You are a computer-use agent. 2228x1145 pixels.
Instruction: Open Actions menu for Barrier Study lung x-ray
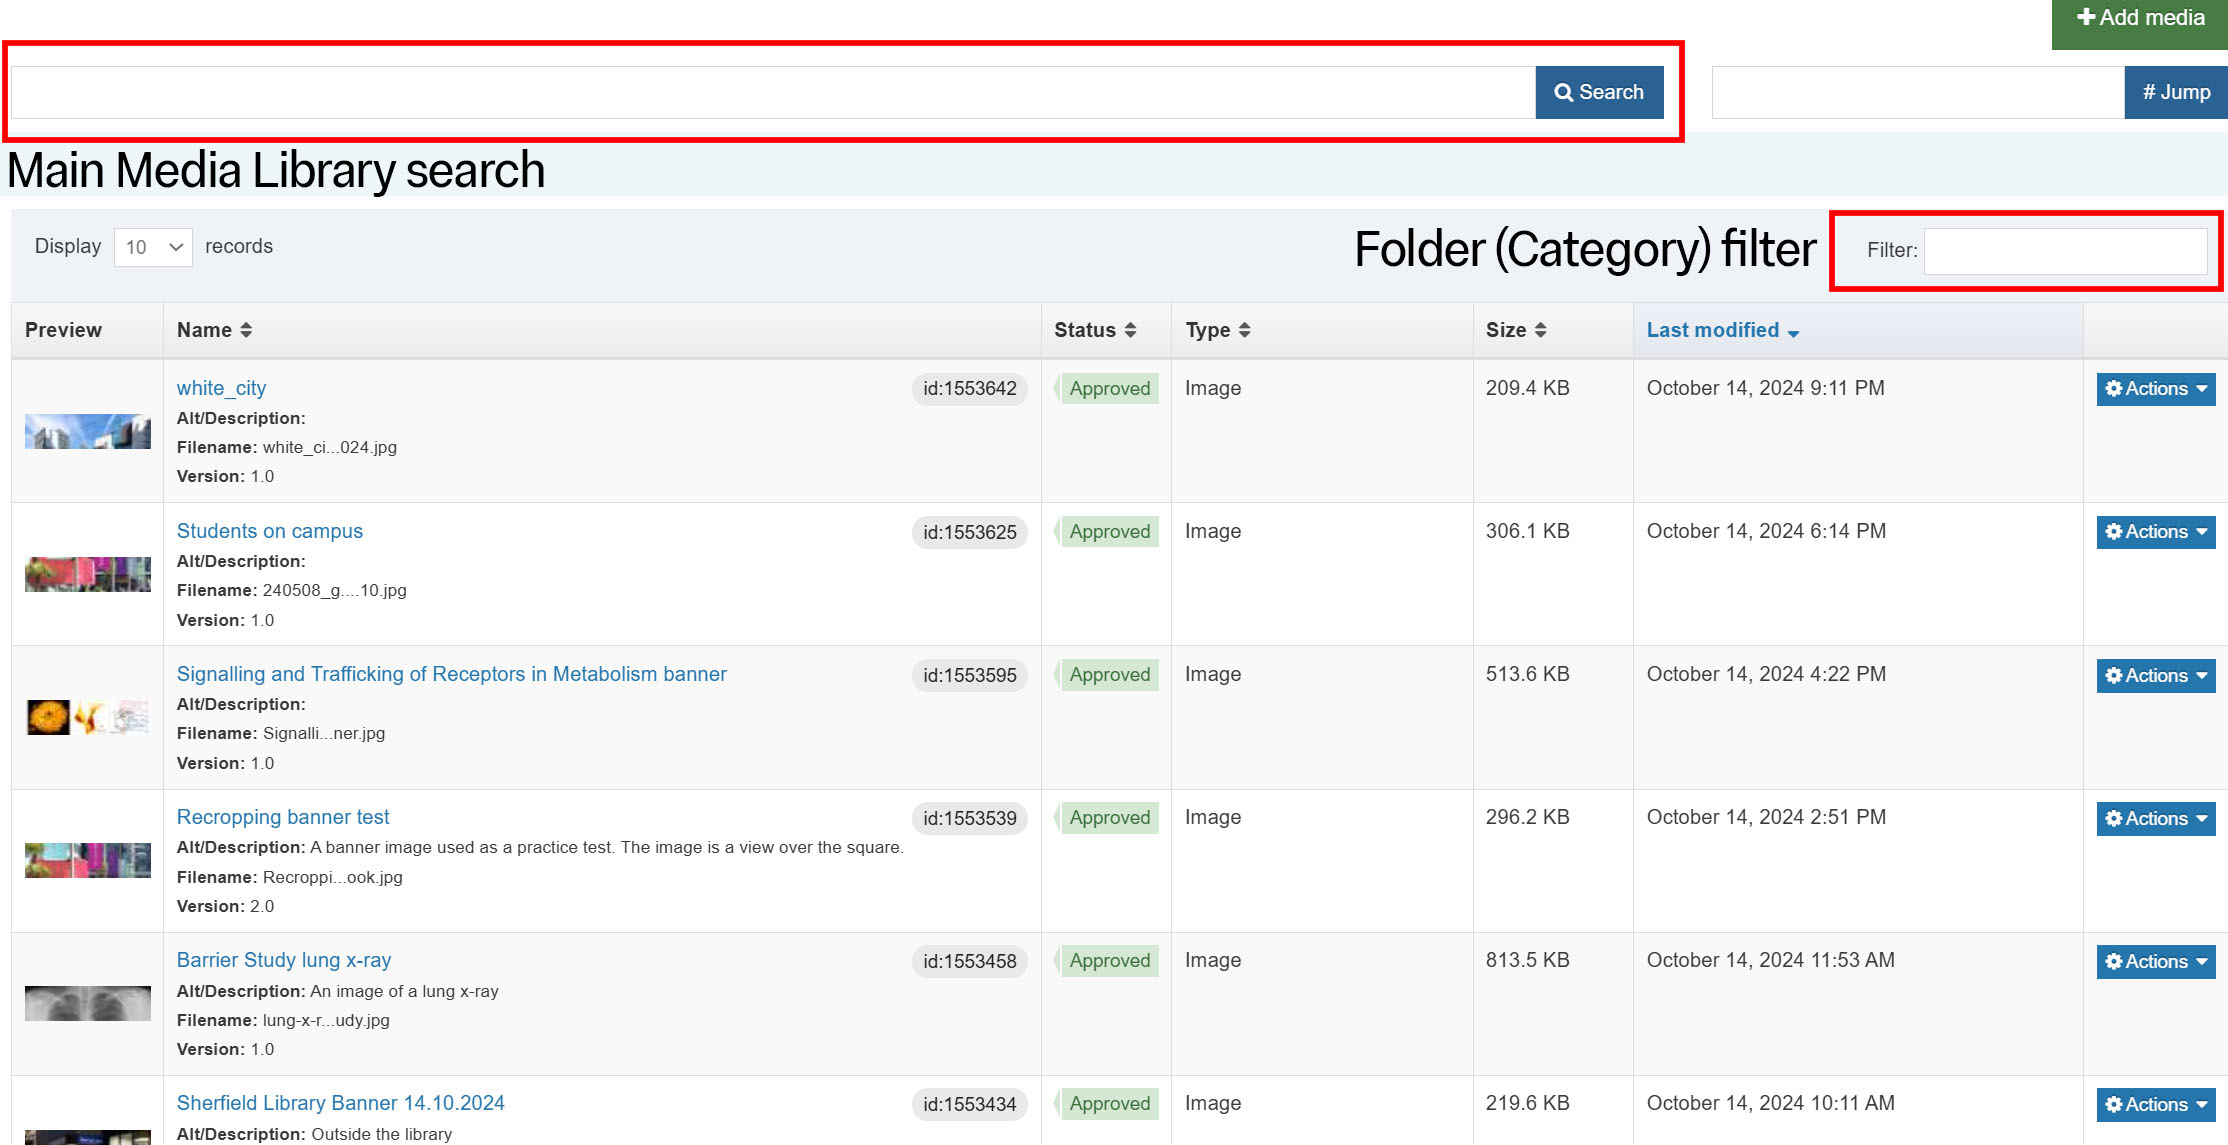(x=2155, y=962)
